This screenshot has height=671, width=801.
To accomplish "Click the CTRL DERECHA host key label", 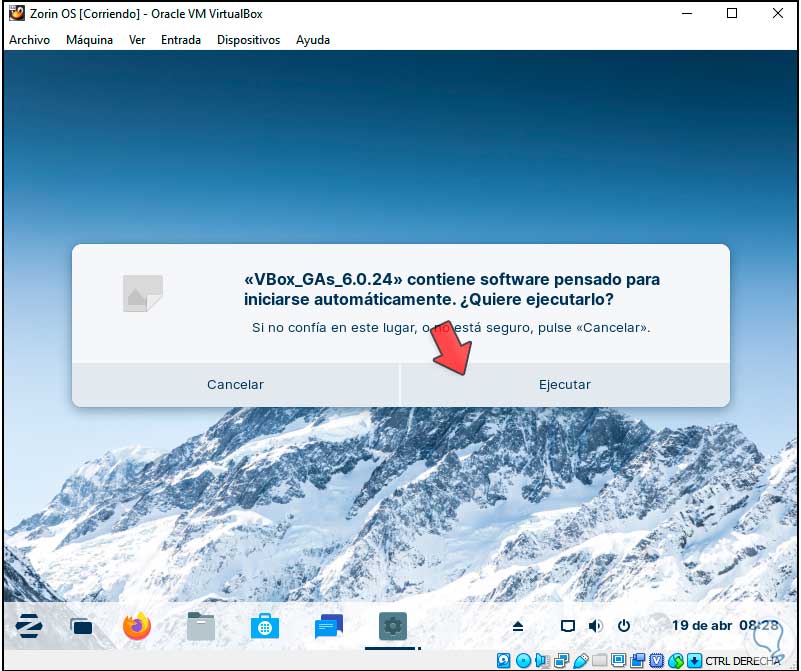I will coord(743,661).
